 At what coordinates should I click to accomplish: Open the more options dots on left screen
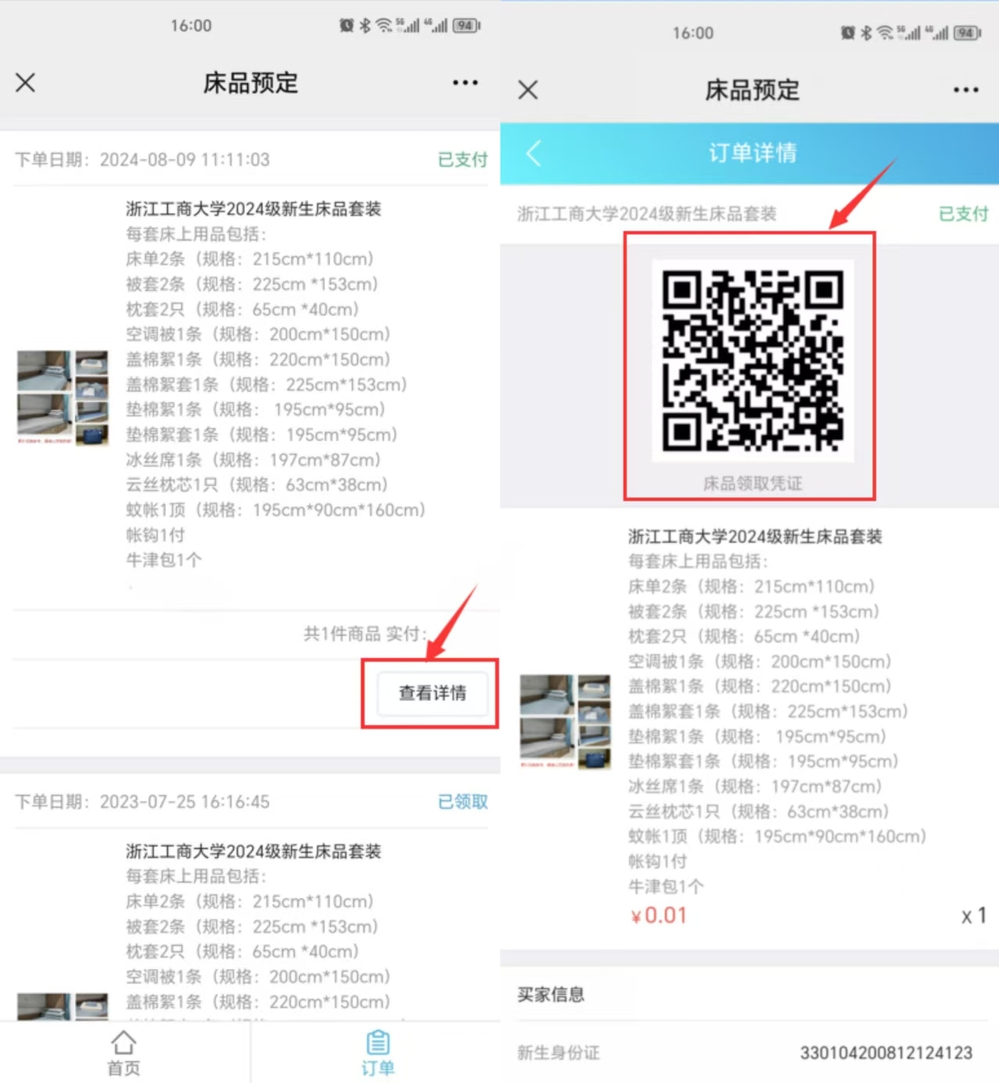465,83
